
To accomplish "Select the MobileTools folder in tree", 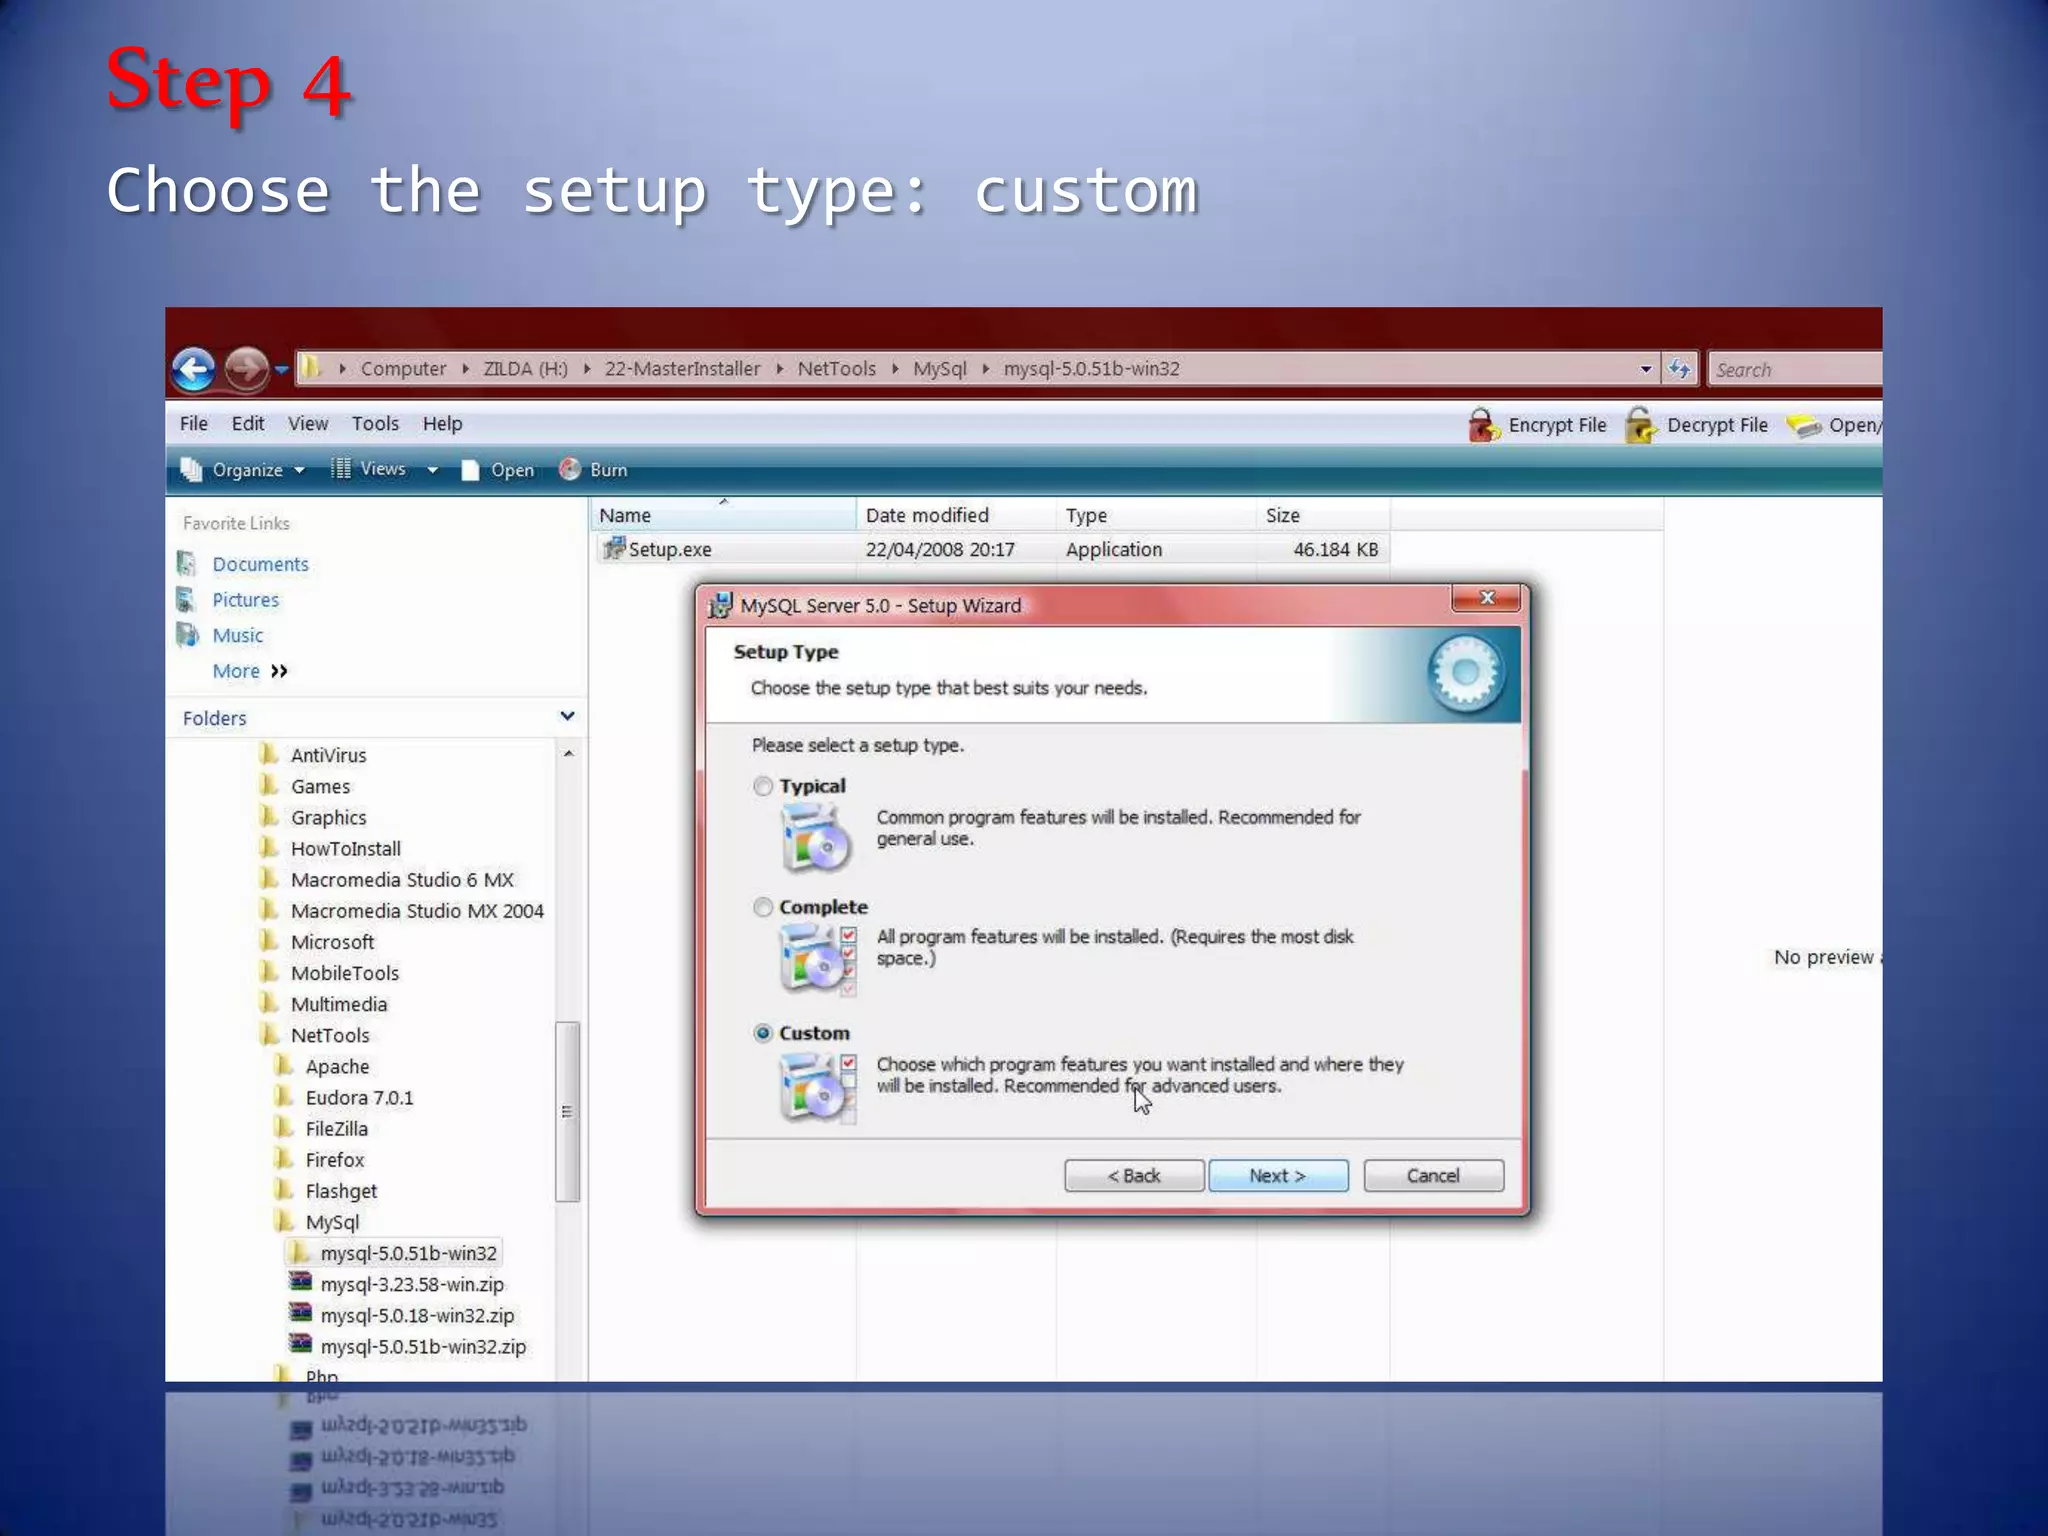I will tap(344, 973).
